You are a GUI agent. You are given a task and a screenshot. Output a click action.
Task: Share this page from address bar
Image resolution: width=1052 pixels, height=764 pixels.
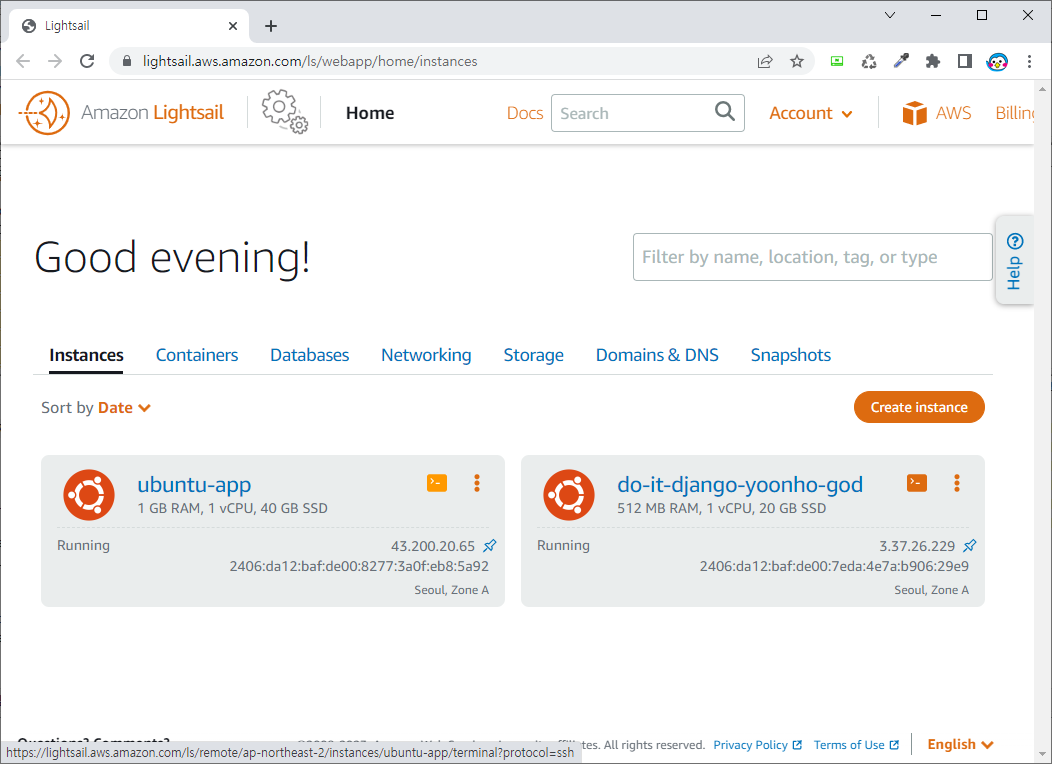coord(765,62)
